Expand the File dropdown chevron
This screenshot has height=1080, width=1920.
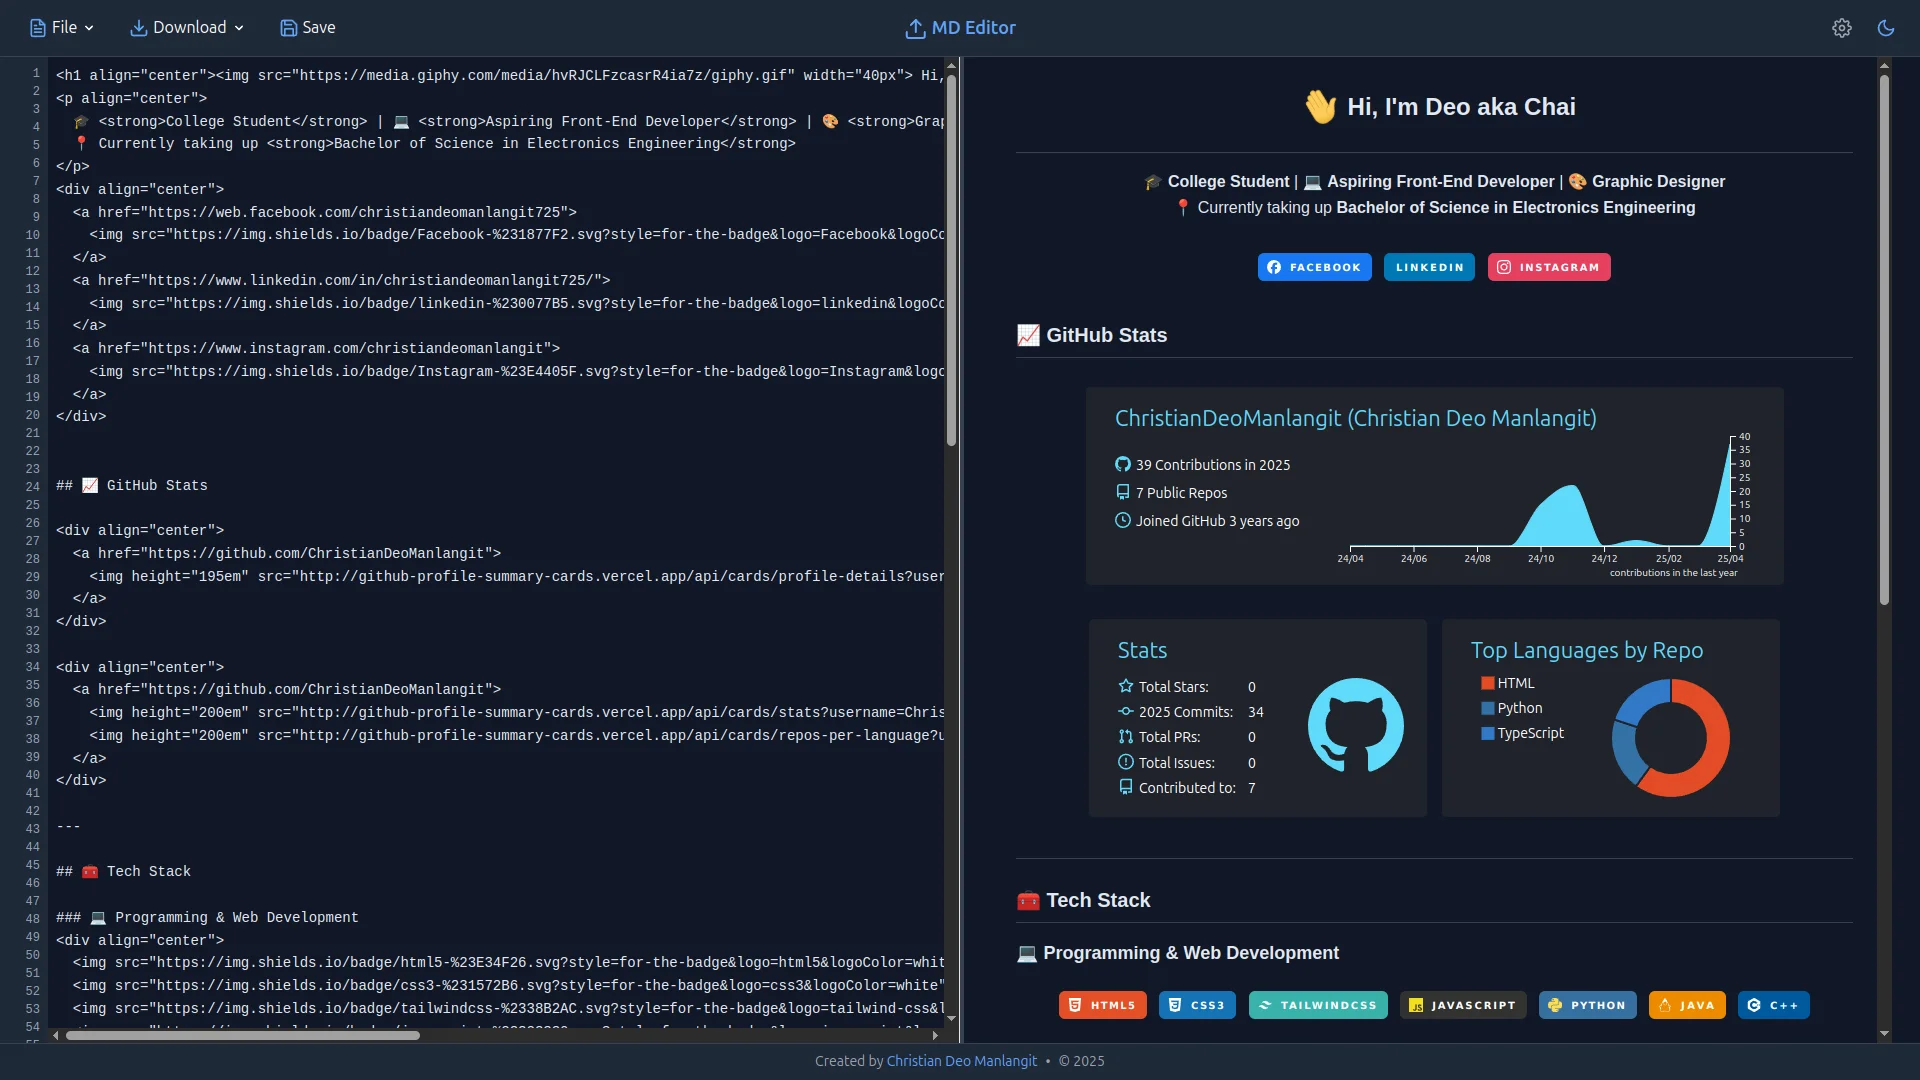coord(89,28)
